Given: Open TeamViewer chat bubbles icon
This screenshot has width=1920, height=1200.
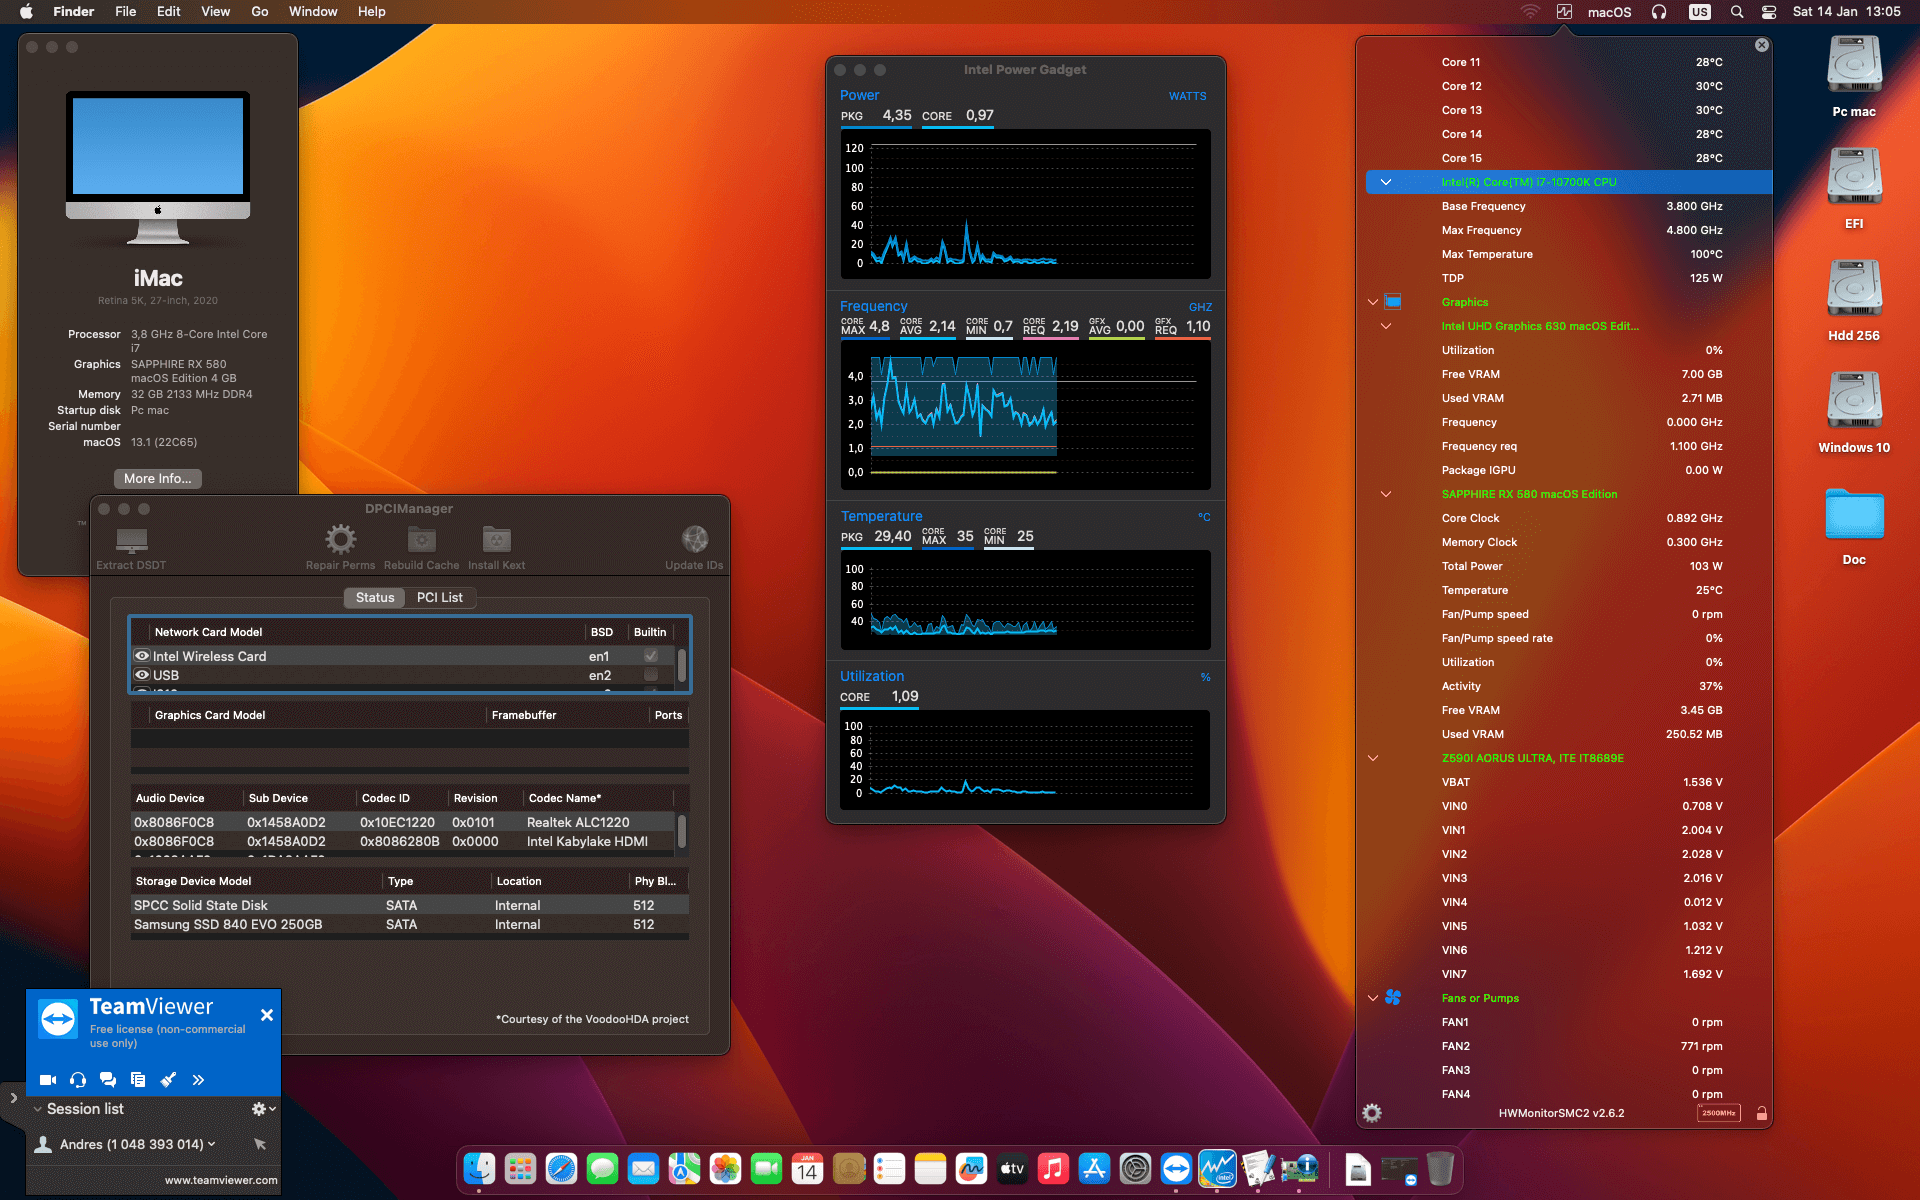Looking at the screenshot, I should click(108, 1080).
